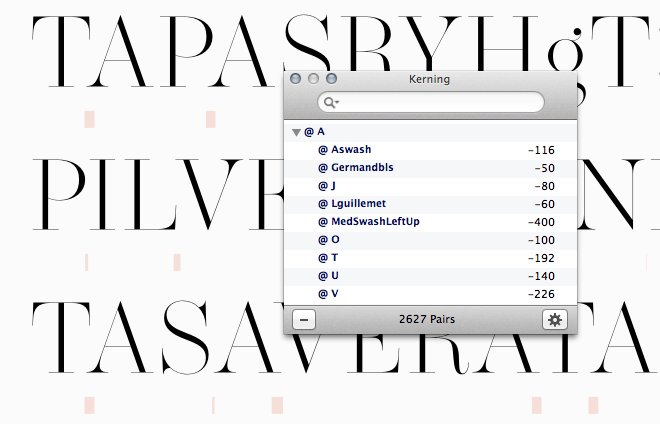Click the 2627 Pairs status text

click(427, 320)
